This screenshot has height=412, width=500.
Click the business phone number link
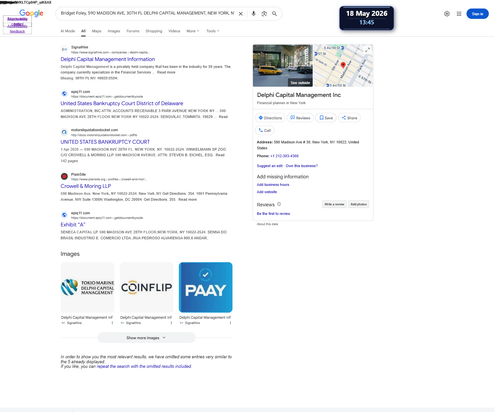coord(284,156)
